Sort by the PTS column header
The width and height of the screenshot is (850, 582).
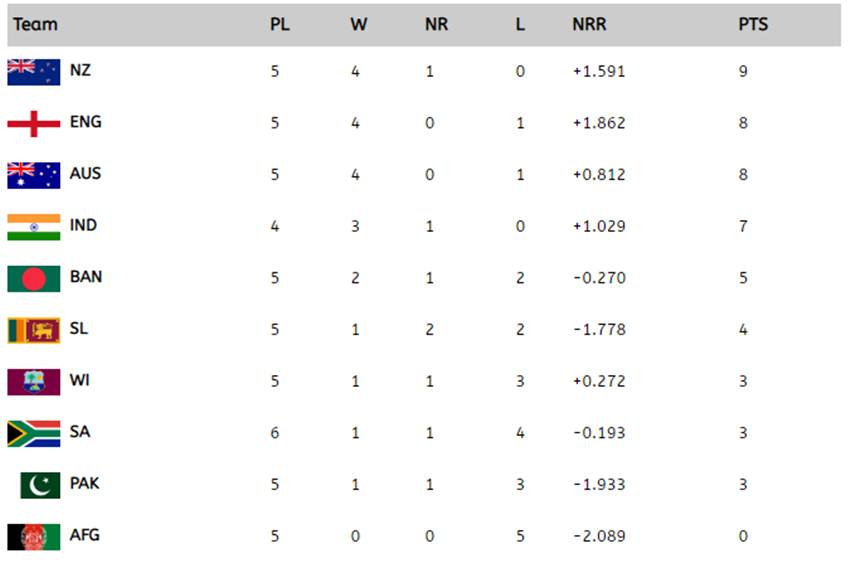(x=753, y=24)
